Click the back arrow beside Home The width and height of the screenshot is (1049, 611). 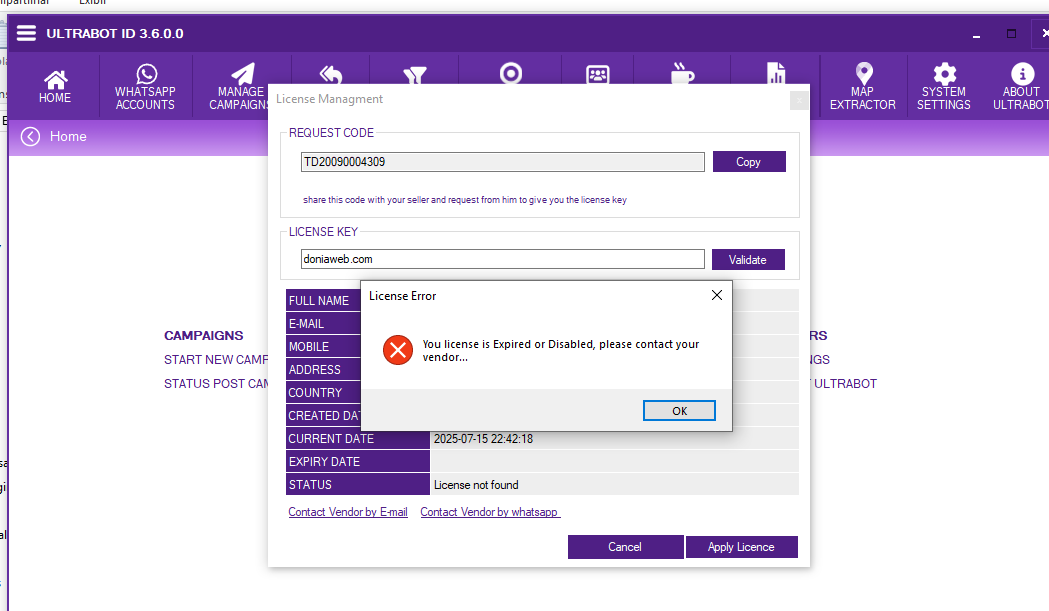pyautogui.click(x=30, y=137)
